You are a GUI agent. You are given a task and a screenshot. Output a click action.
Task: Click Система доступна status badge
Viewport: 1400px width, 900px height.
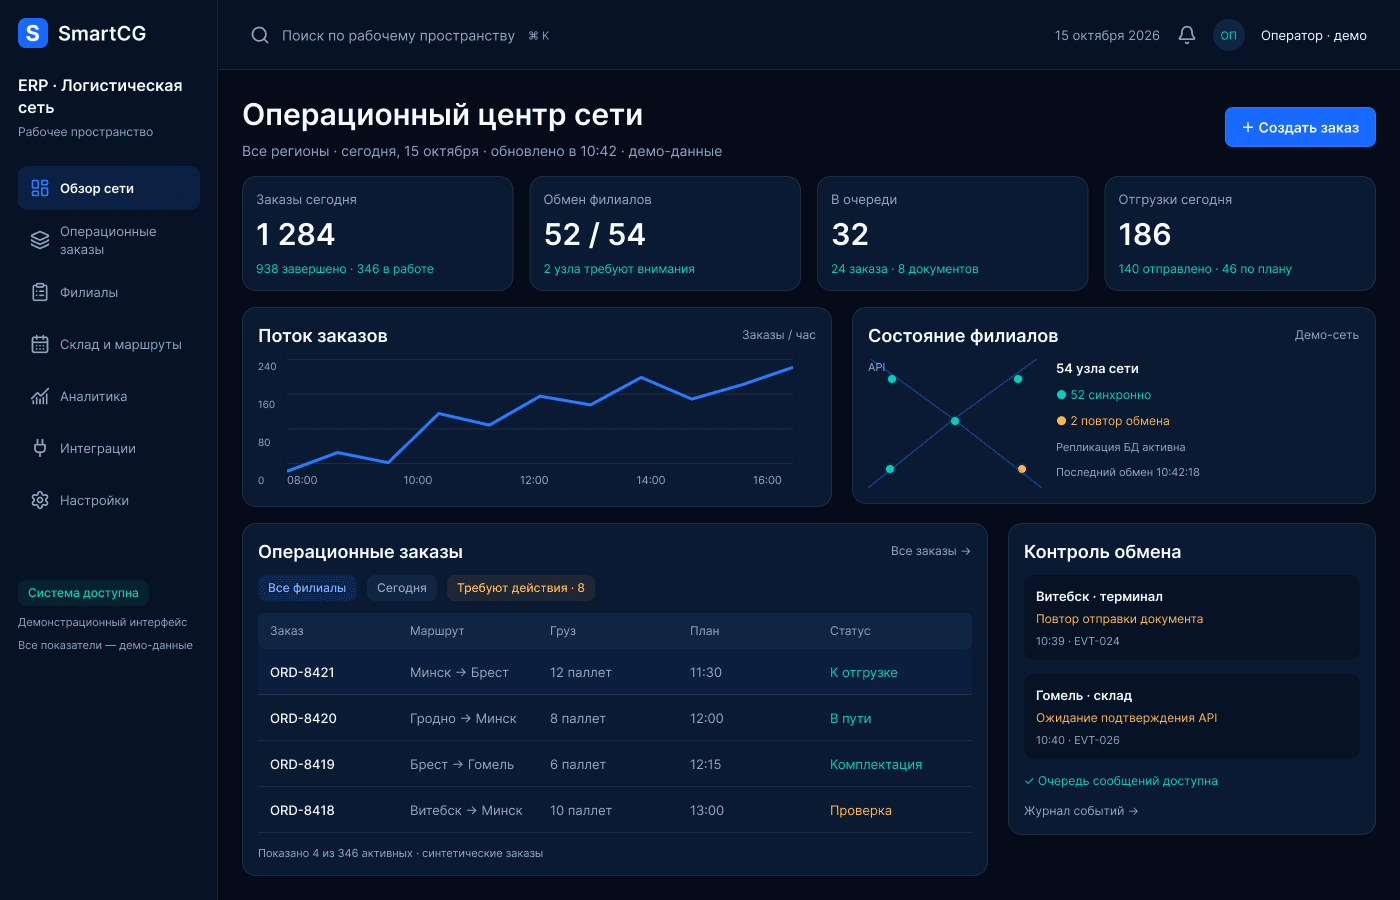(x=83, y=593)
